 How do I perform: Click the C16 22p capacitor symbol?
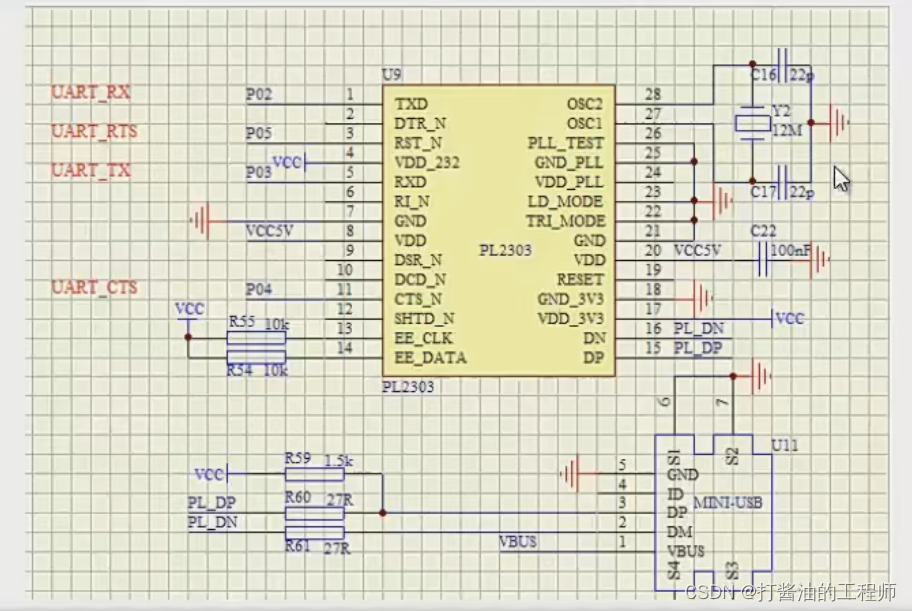783,65
